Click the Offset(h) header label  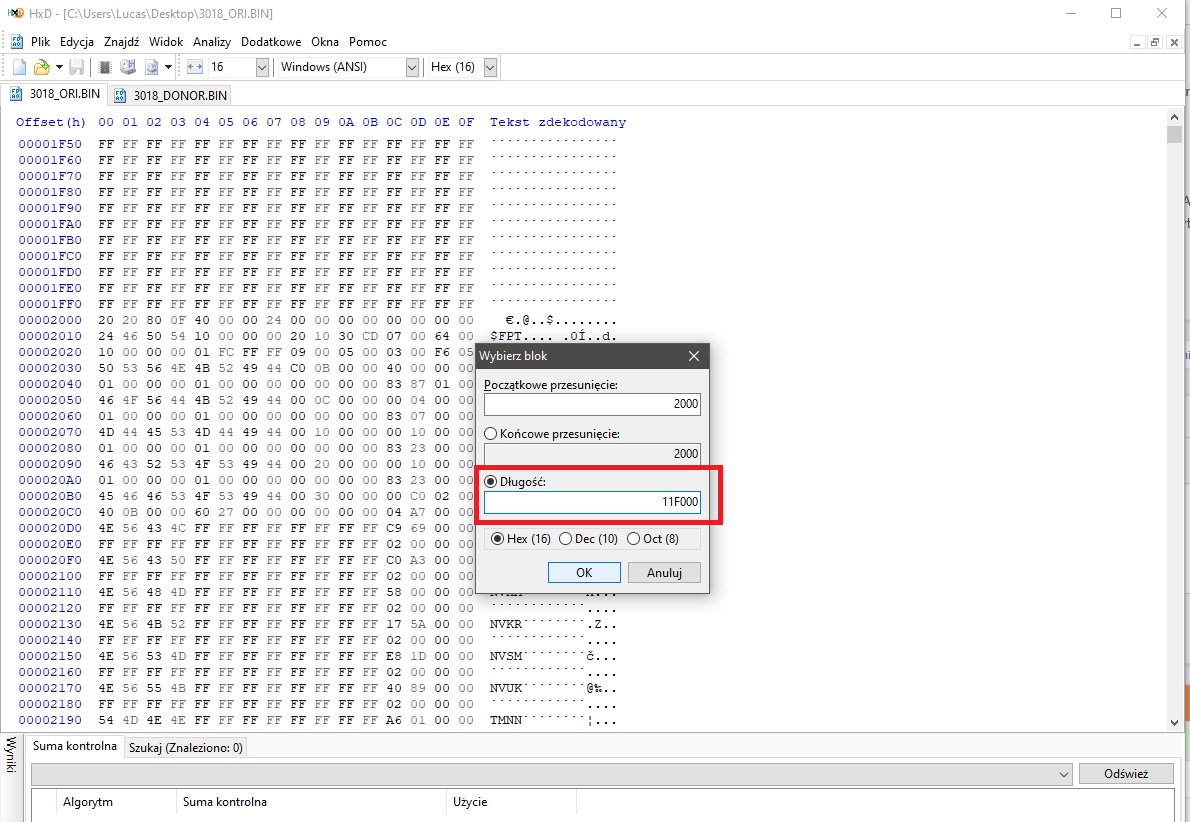pyautogui.click(x=51, y=122)
